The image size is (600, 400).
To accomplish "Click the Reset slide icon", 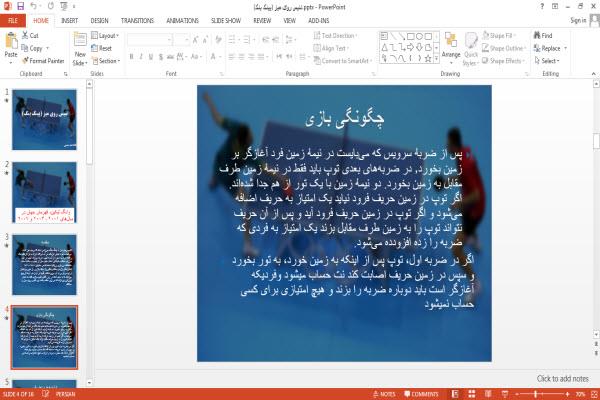I will (x=95, y=48).
